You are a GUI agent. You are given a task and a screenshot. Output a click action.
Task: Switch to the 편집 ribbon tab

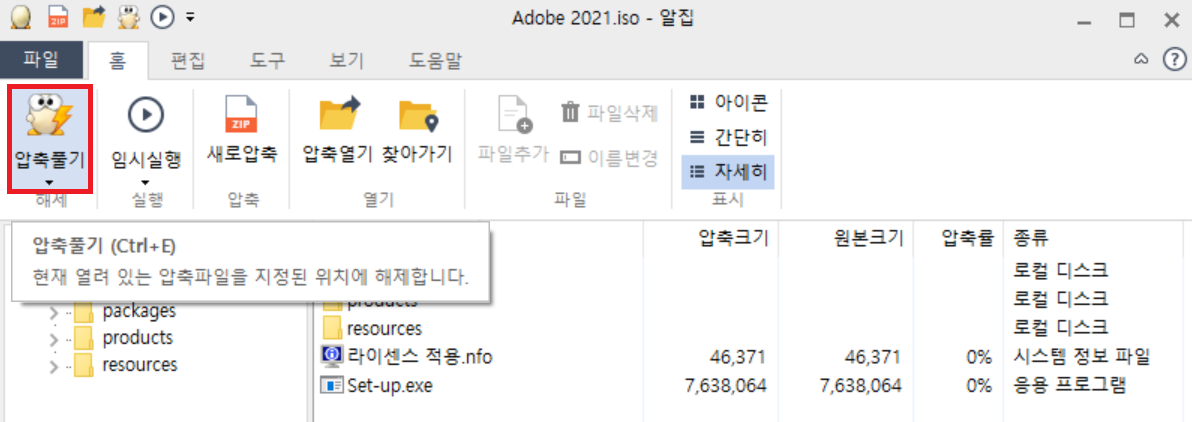(188, 59)
